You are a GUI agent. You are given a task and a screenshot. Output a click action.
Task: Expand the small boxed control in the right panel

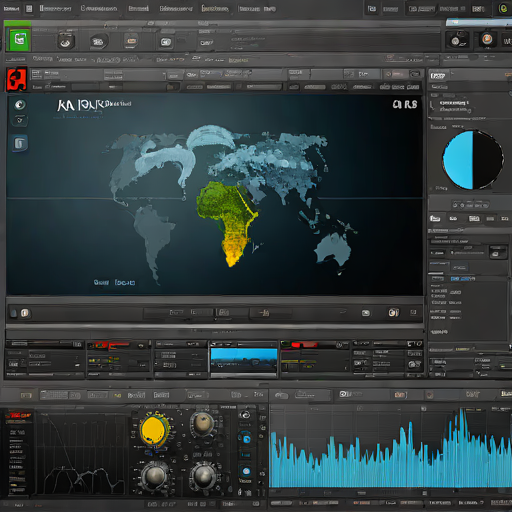pyautogui.click(x=498, y=252)
